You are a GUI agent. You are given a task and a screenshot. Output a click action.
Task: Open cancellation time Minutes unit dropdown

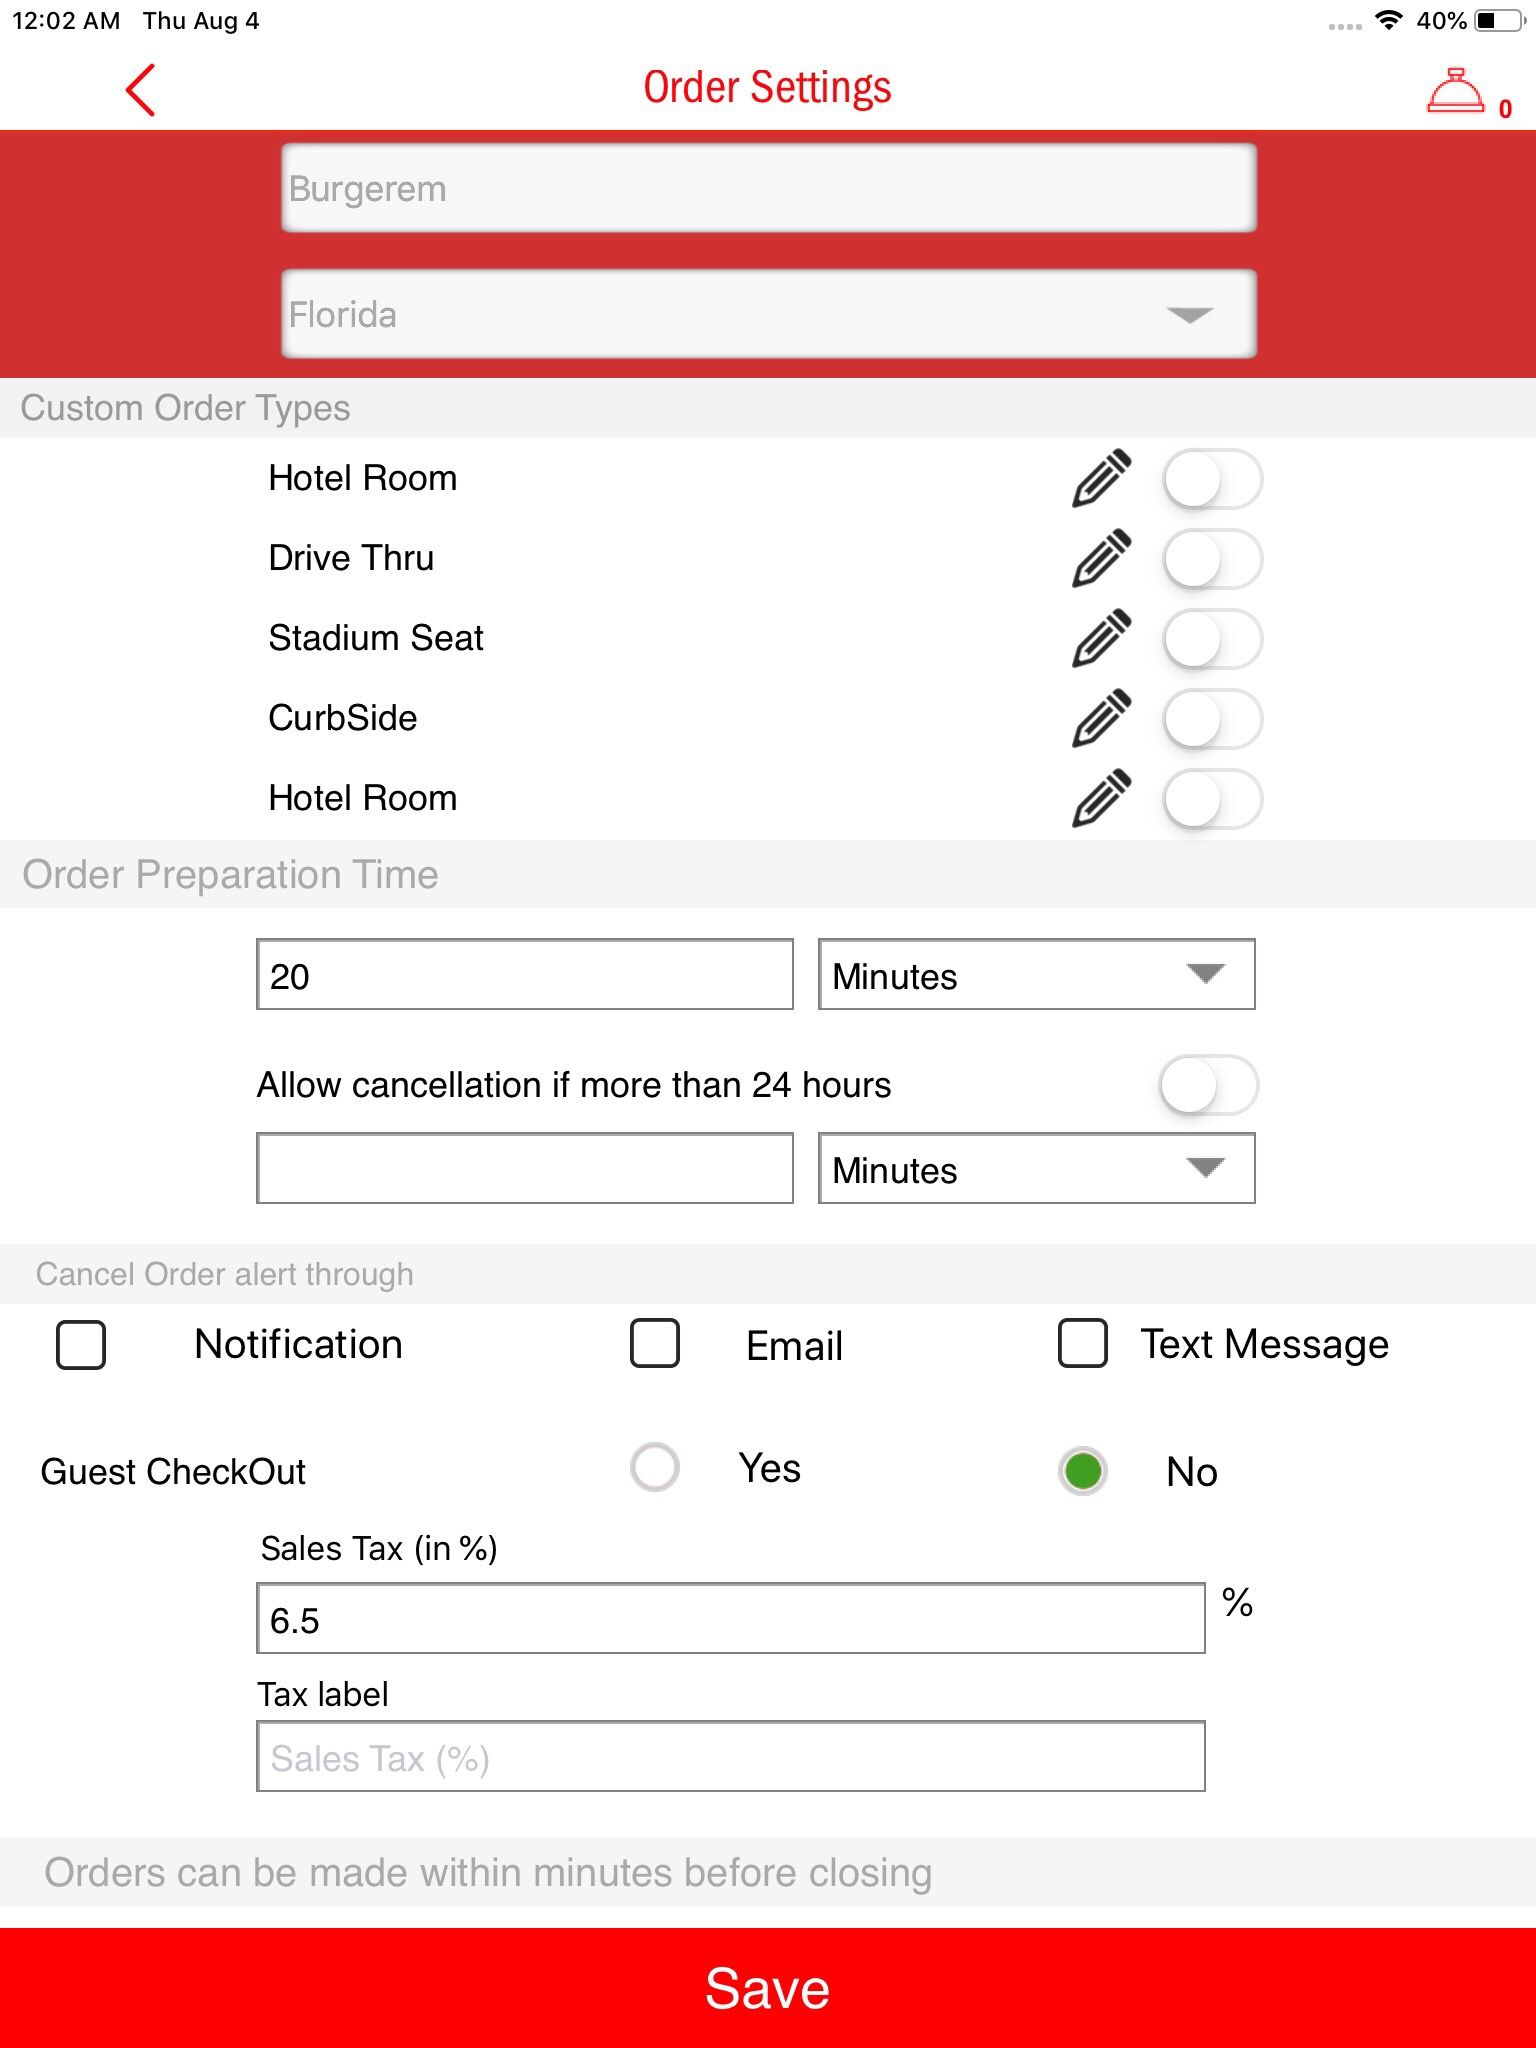tap(1036, 1168)
